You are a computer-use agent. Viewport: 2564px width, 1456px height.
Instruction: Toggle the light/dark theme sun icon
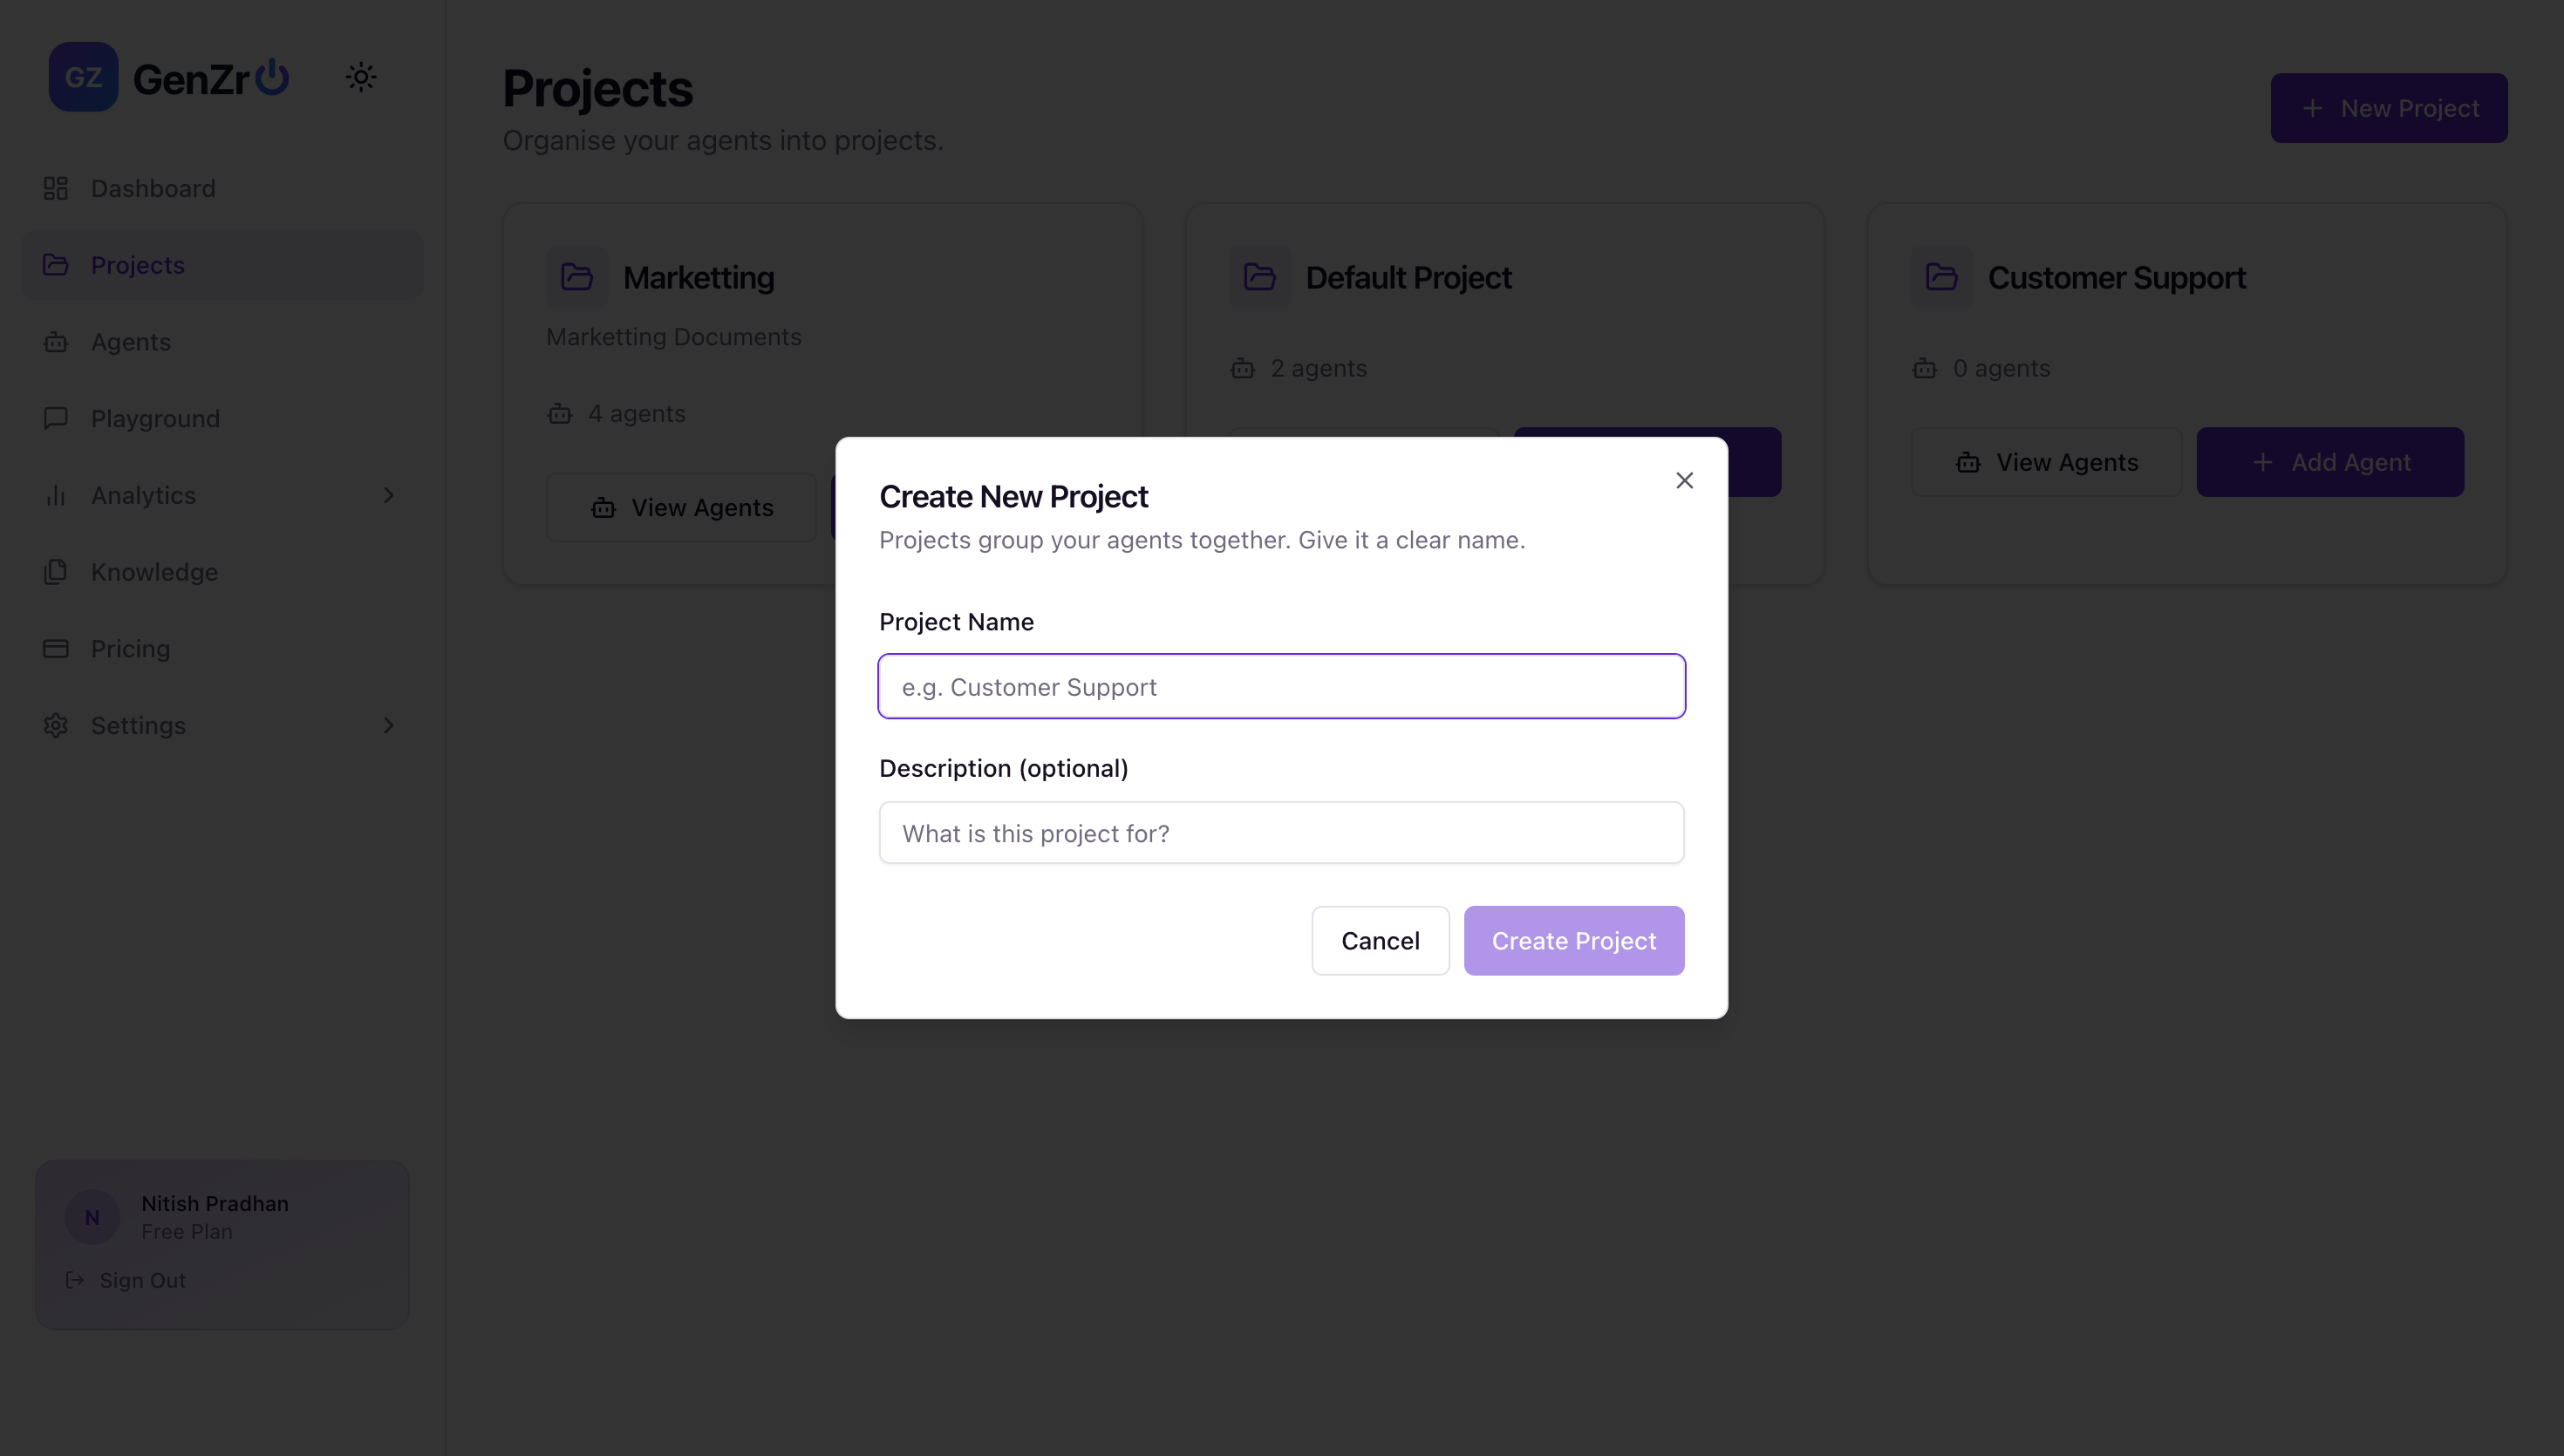click(x=361, y=77)
